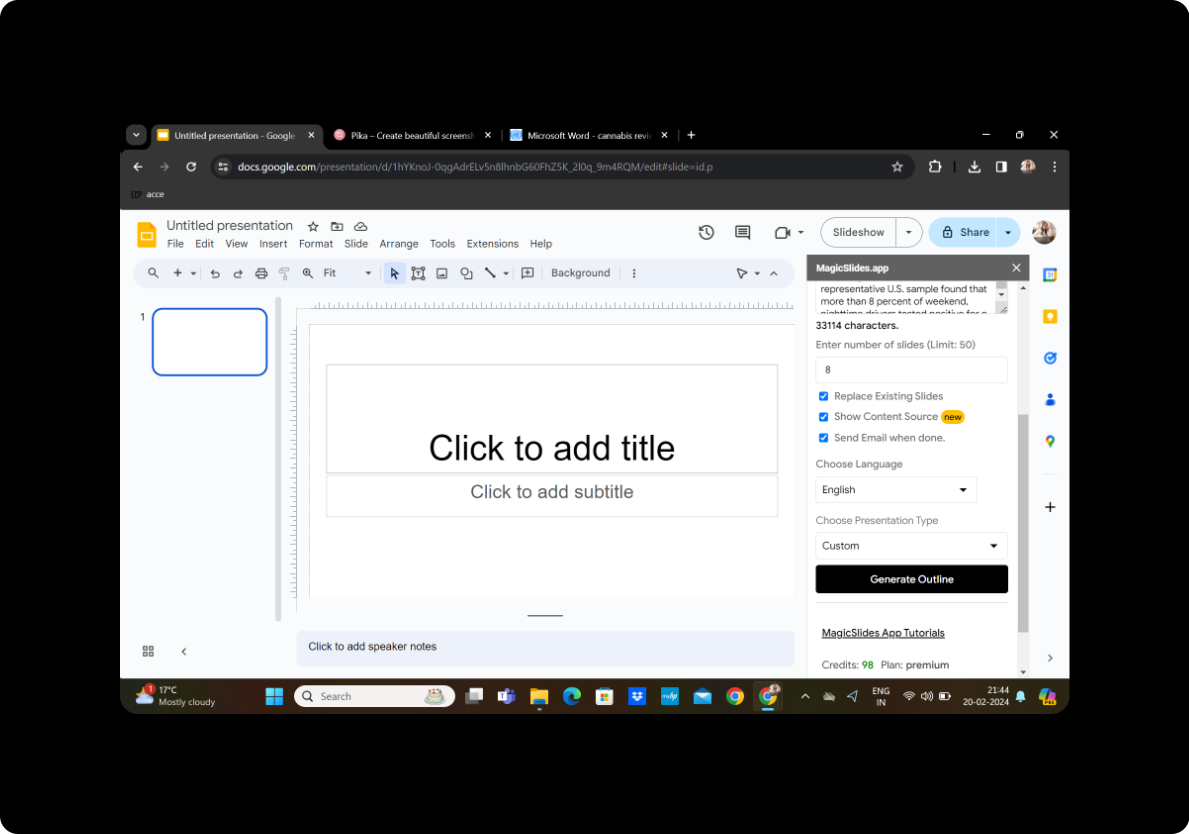Toggle Show Content Source checkbox

(824, 416)
